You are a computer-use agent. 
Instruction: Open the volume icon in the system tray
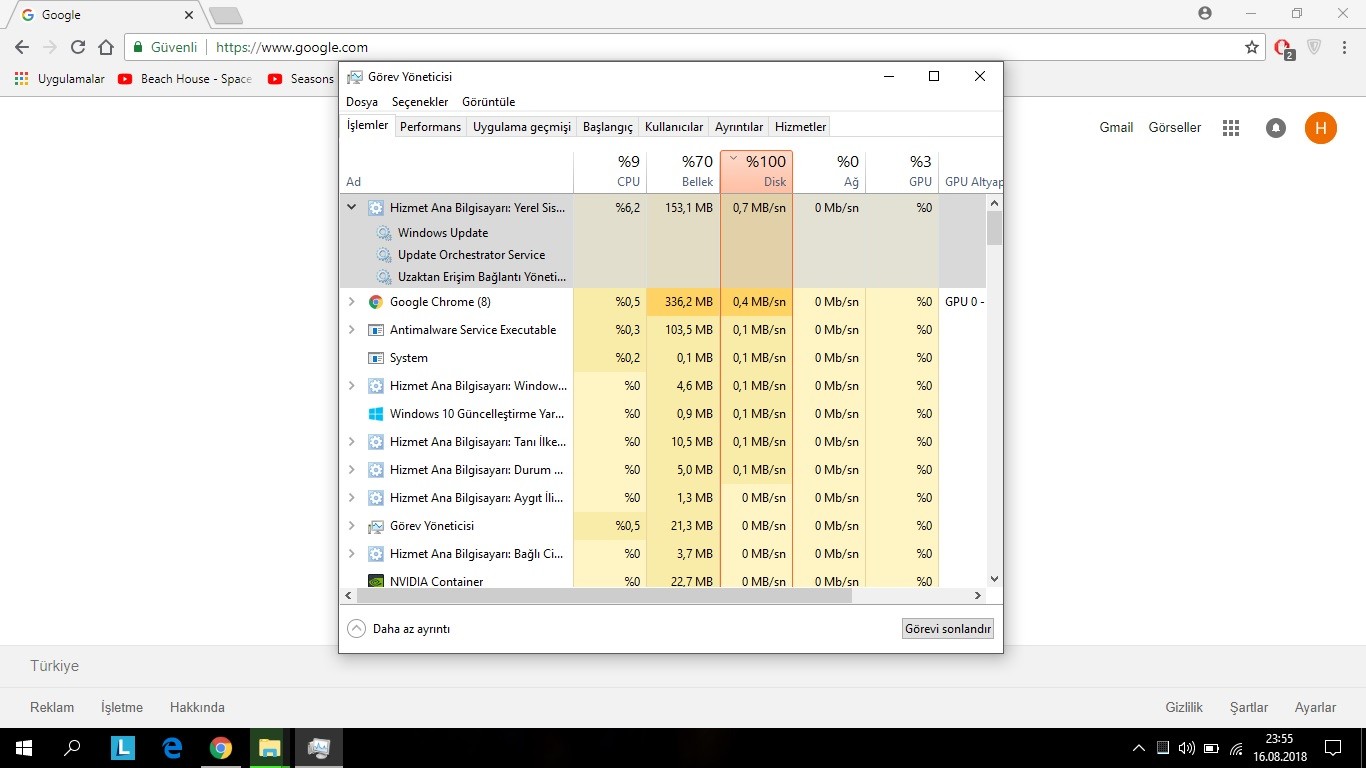(x=1187, y=748)
